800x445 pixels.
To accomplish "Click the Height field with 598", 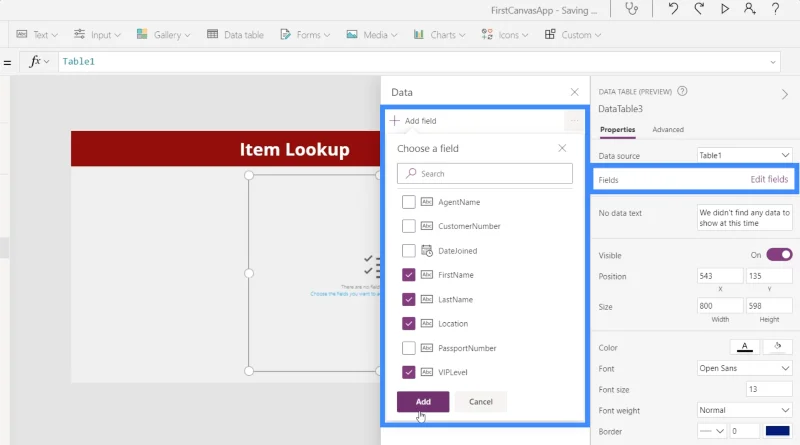I will 769,306.
